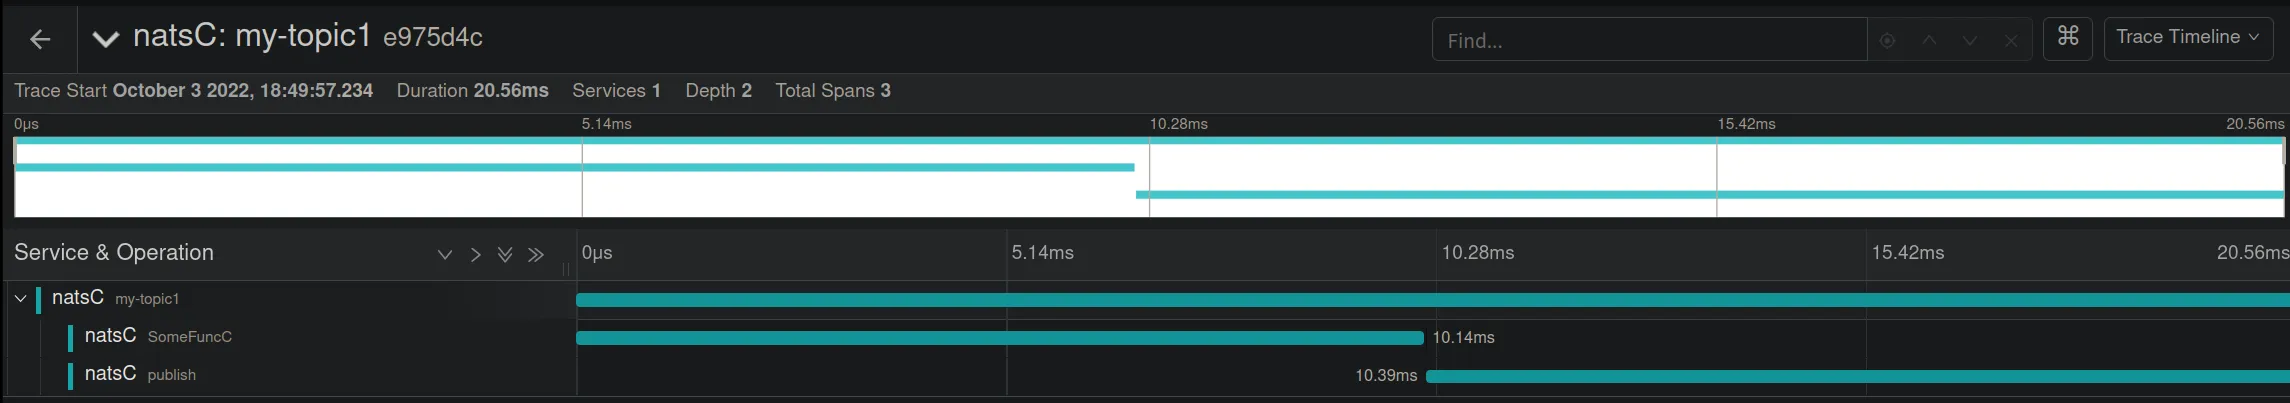The height and width of the screenshot is (403, 2290).
Task: Expand one level with down chevron
Action: tap(445, 255)
